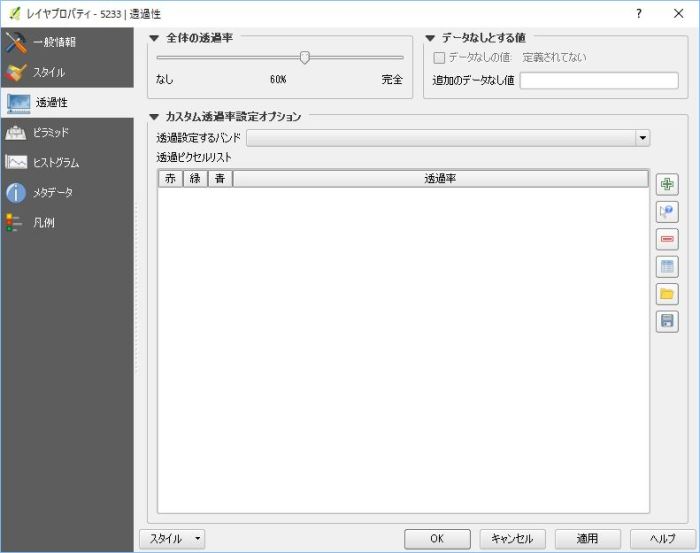Click the global transparency slider handle
Image resolution: width=700 pixels, height=553 pixels.
pos(305,58)
